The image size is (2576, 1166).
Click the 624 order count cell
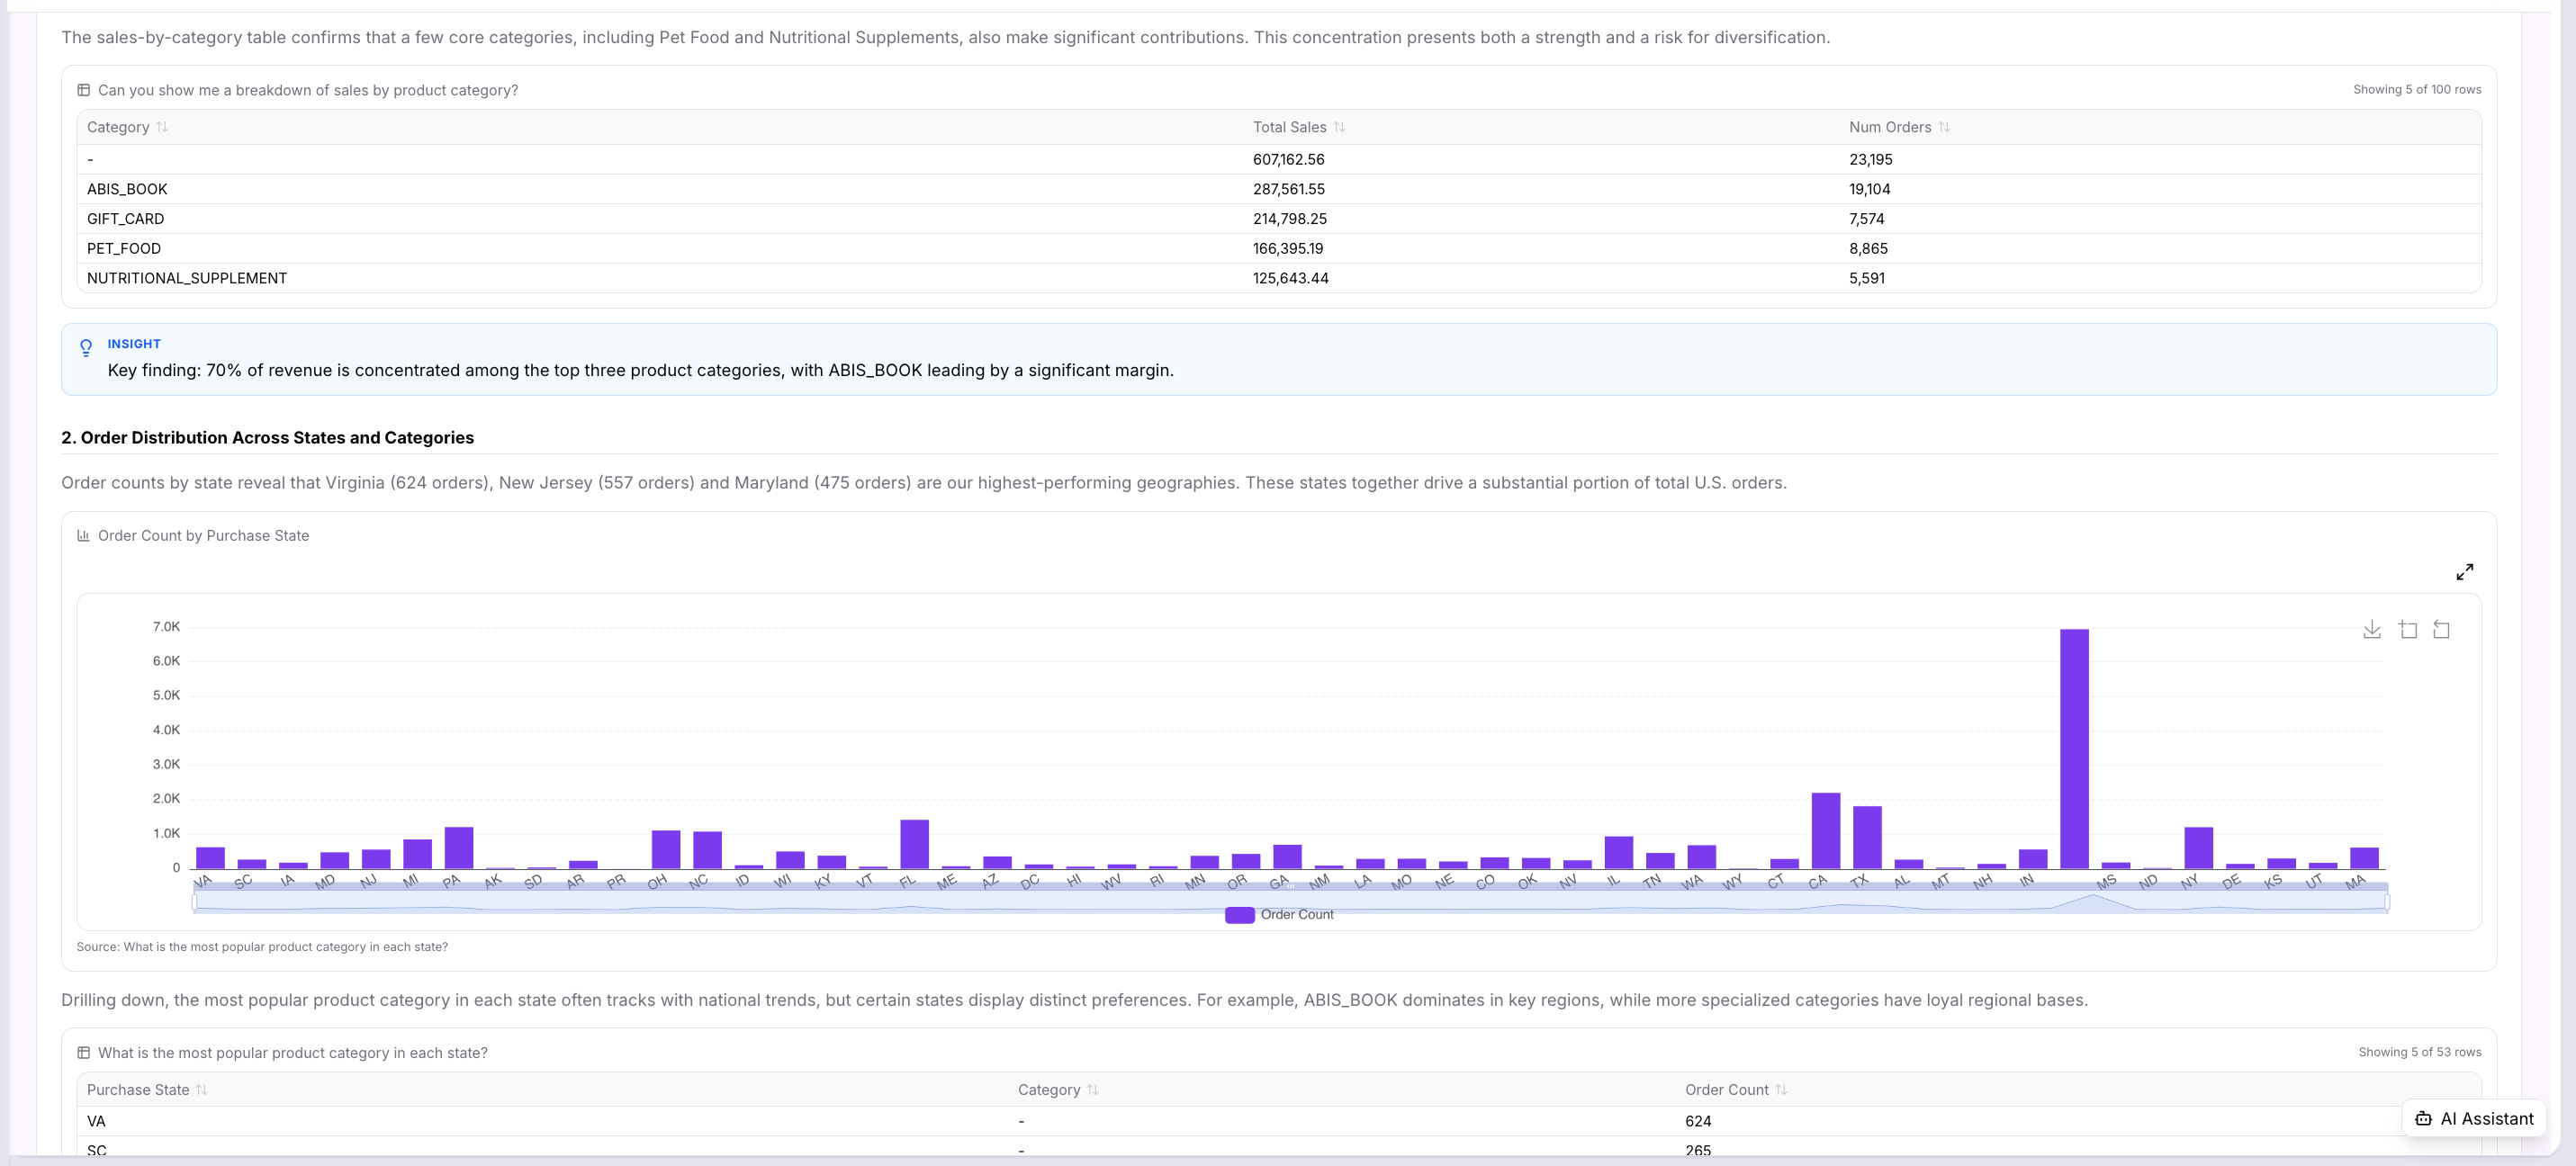tap(1698, 1122)
